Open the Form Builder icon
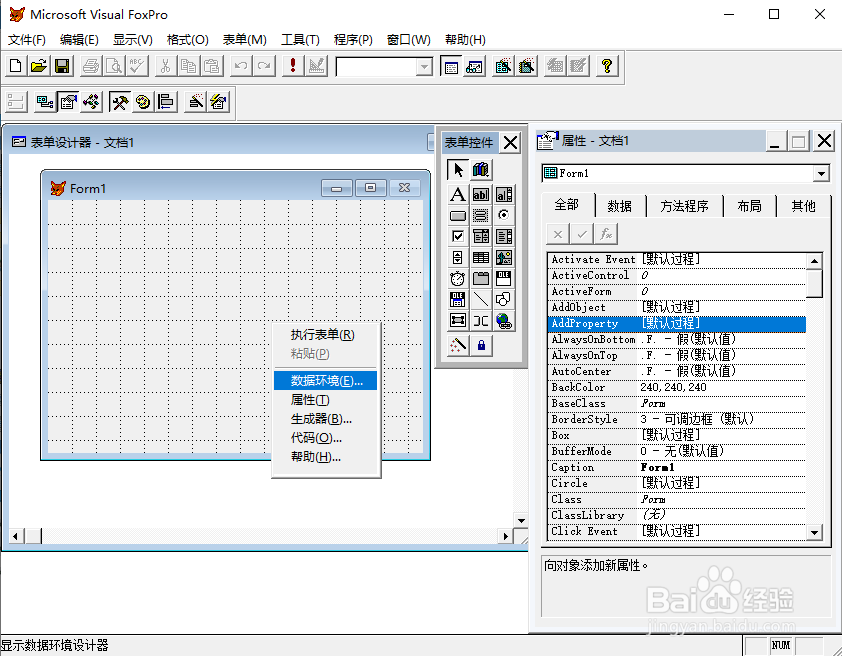This screenshot has width=842, height=656. [x=196, y=101]
